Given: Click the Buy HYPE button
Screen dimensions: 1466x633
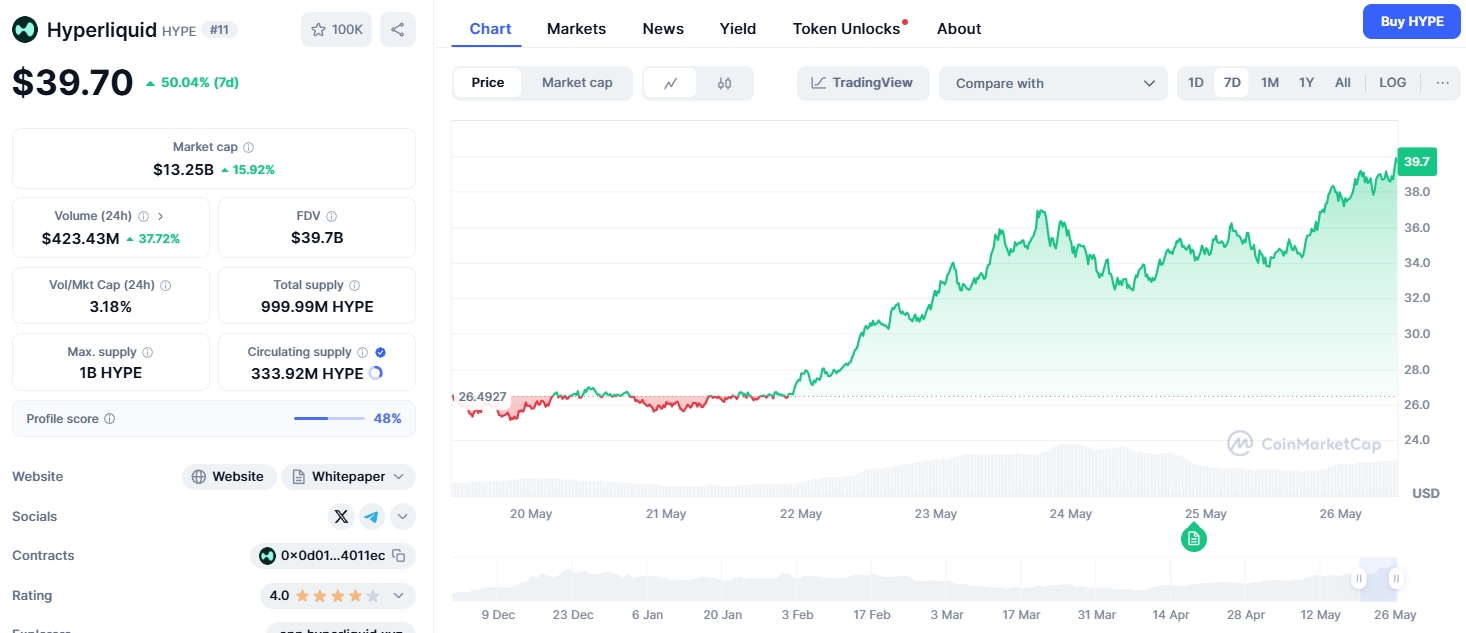Looking at the screenshot, I should 1412,21.
